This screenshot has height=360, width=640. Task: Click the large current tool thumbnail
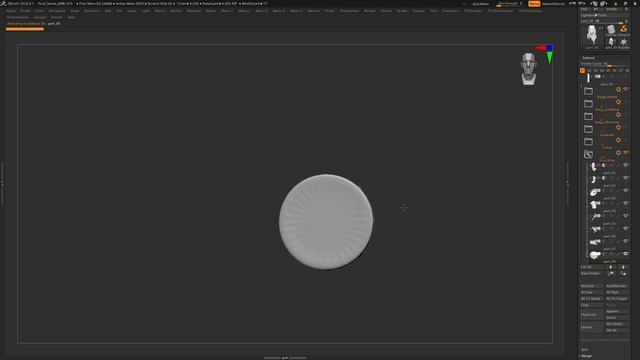coord(592,36)
